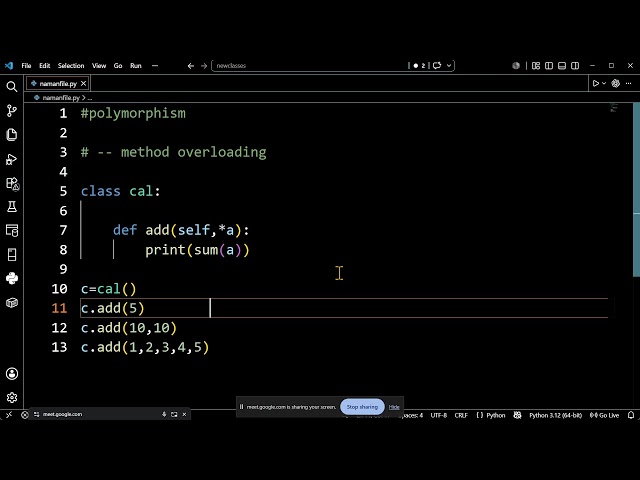
Task: Open the editor More Actions ellipsis
Action: tap(629, 83)
